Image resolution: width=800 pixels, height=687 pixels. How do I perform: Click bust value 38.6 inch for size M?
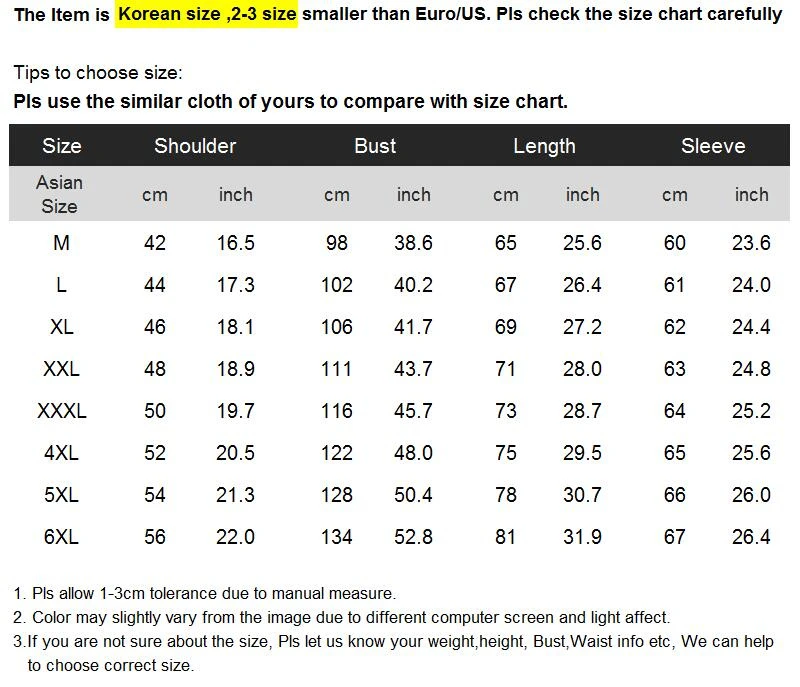413,243
